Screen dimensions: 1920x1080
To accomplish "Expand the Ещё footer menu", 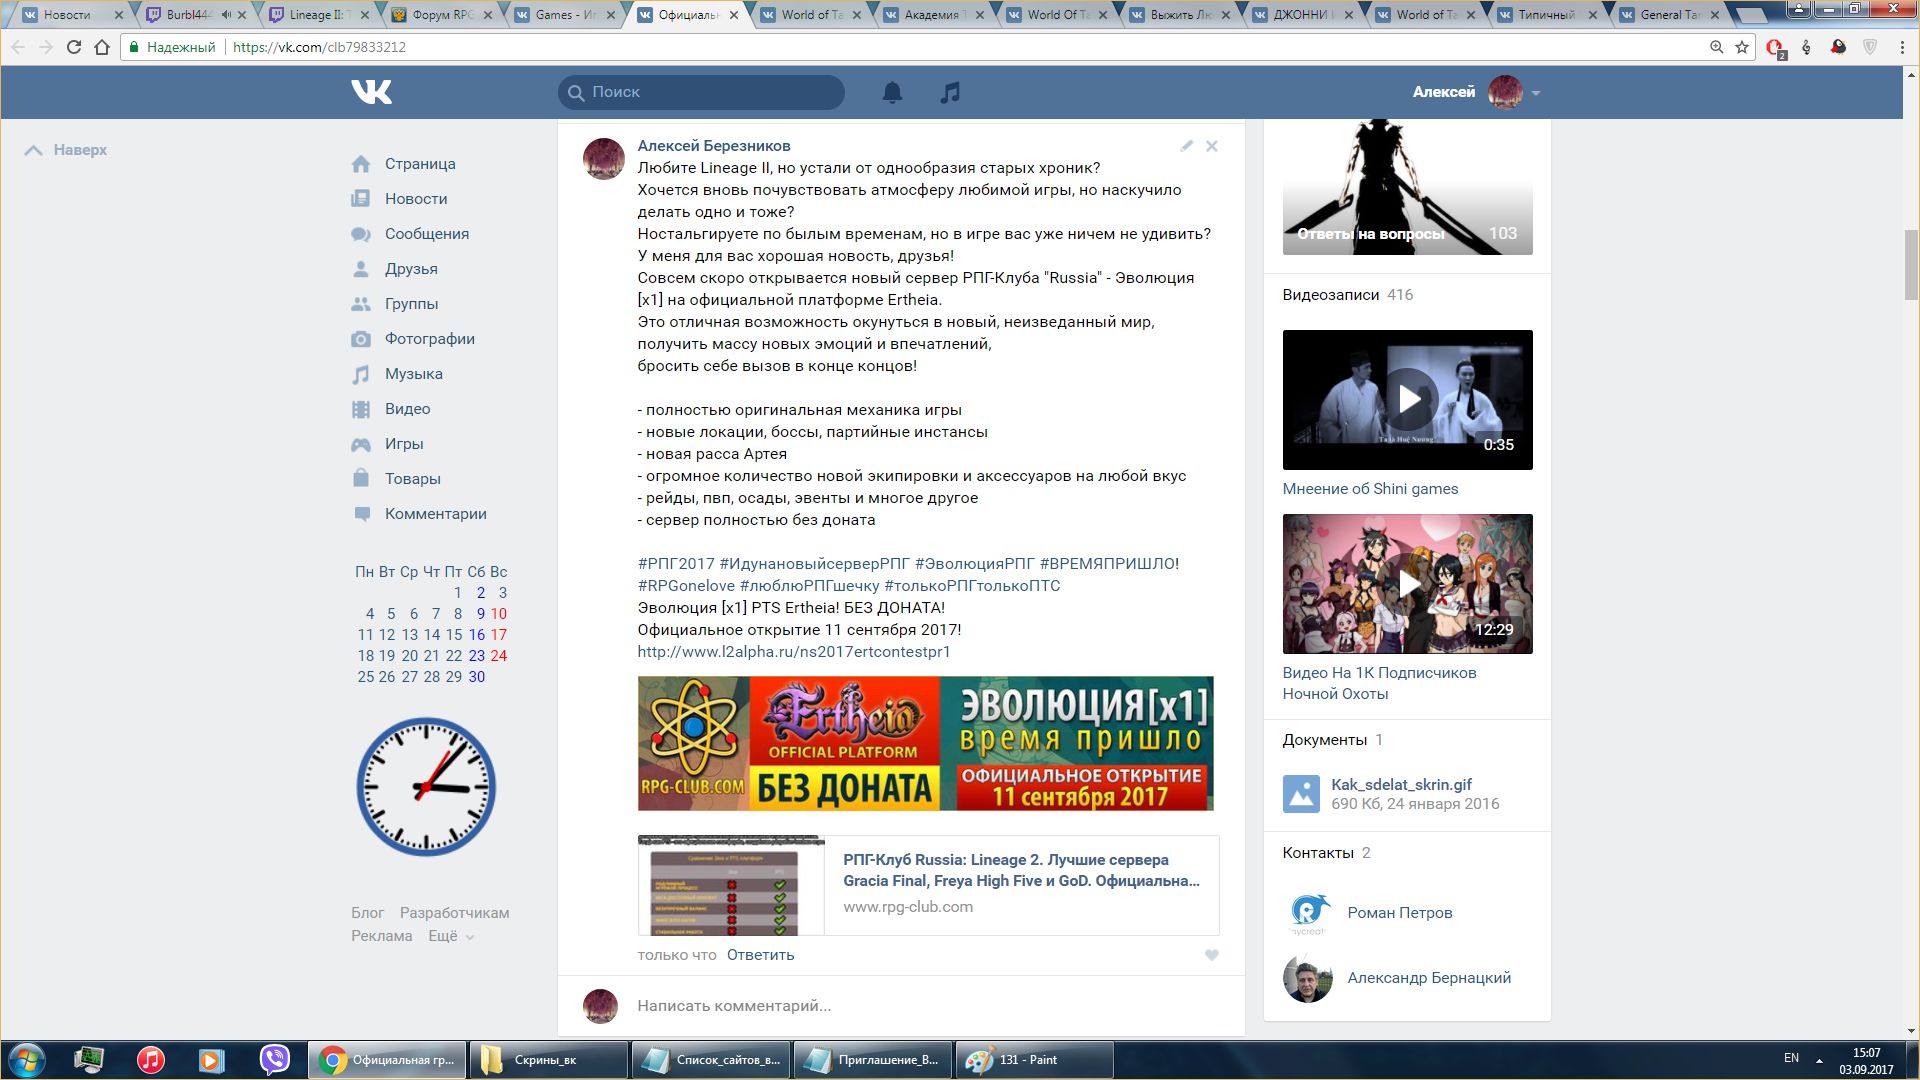I will pos(450,936).
